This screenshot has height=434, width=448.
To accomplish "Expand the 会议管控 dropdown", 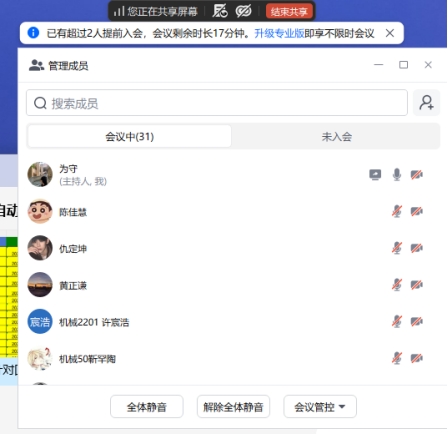I will point(320,407).
